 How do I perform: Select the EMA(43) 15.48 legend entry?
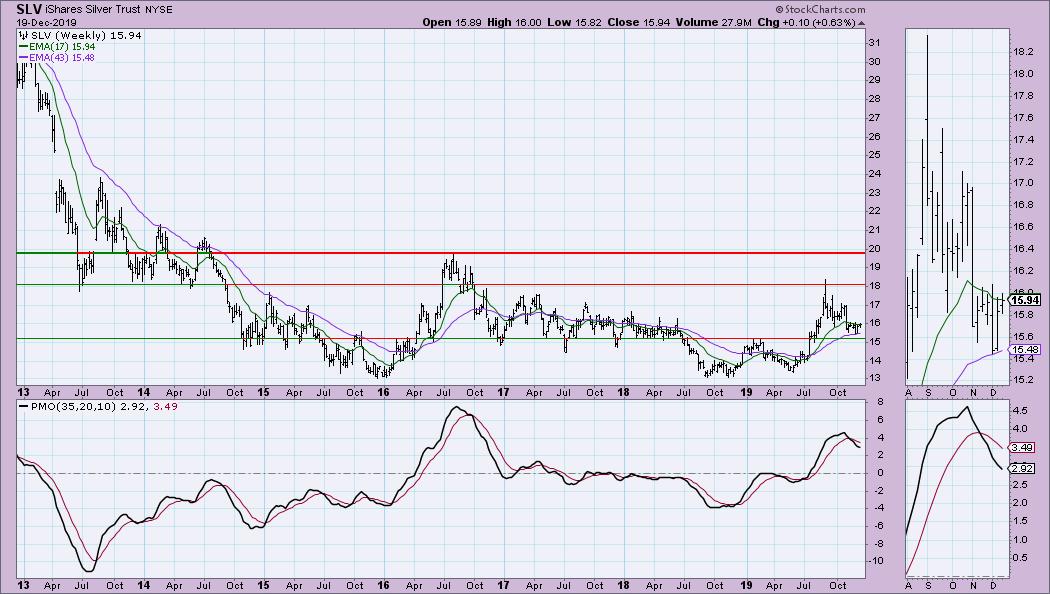click(62, 58)
